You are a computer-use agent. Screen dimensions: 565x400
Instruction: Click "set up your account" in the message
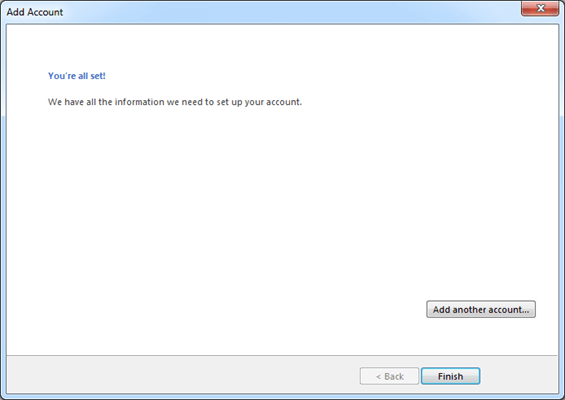pos(259,102)
